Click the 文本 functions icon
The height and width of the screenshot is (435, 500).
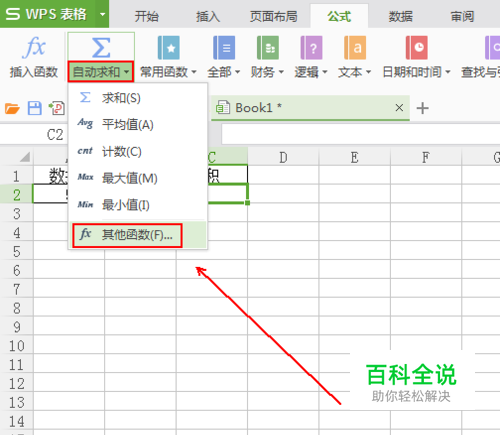[x=355, y=48]
